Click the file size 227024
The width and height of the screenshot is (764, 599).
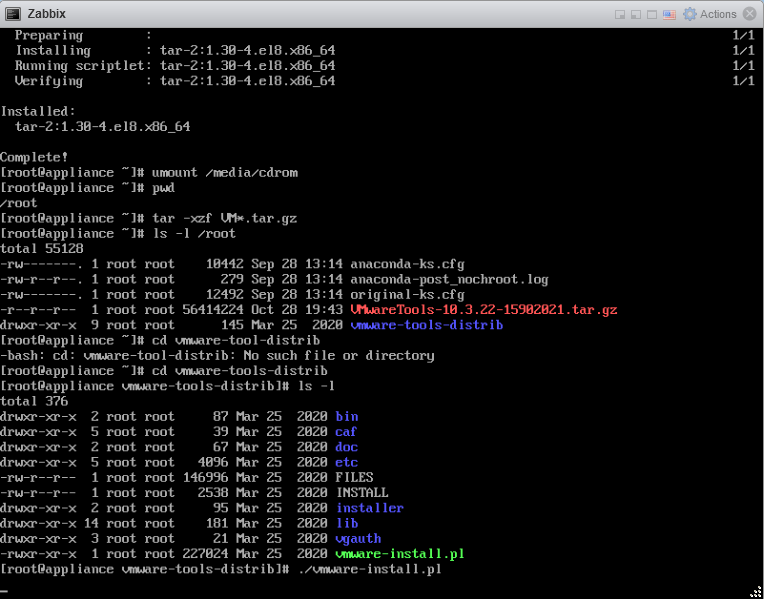click(205, 554)
